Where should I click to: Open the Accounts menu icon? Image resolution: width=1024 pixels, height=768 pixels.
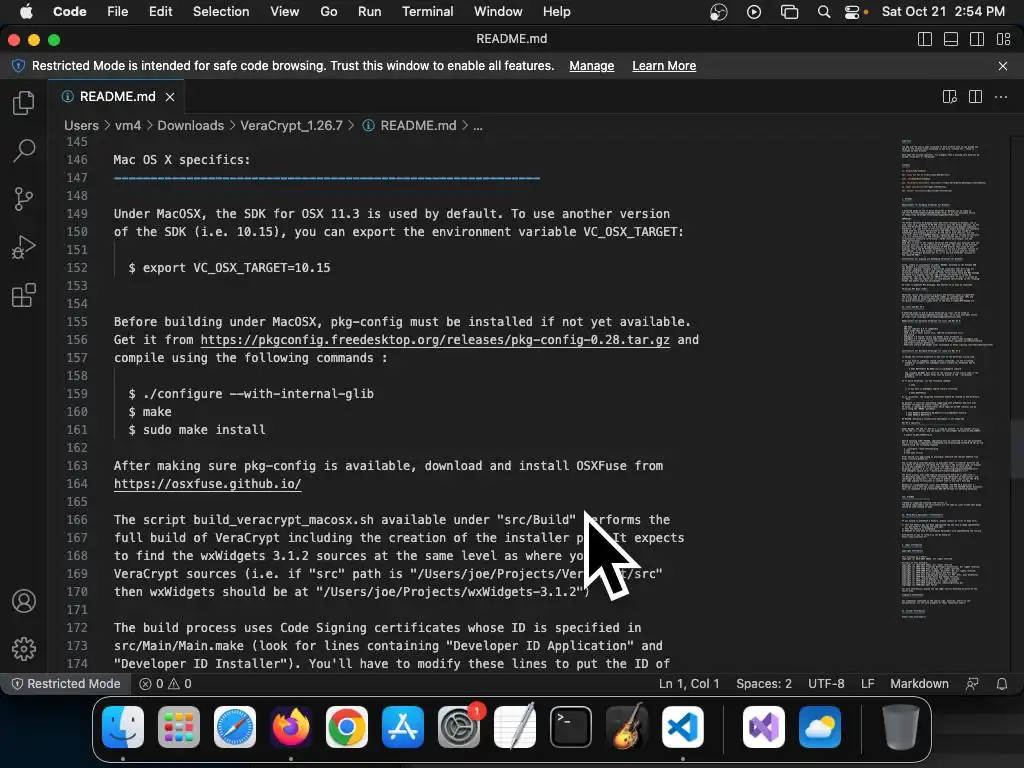(24, 601)
